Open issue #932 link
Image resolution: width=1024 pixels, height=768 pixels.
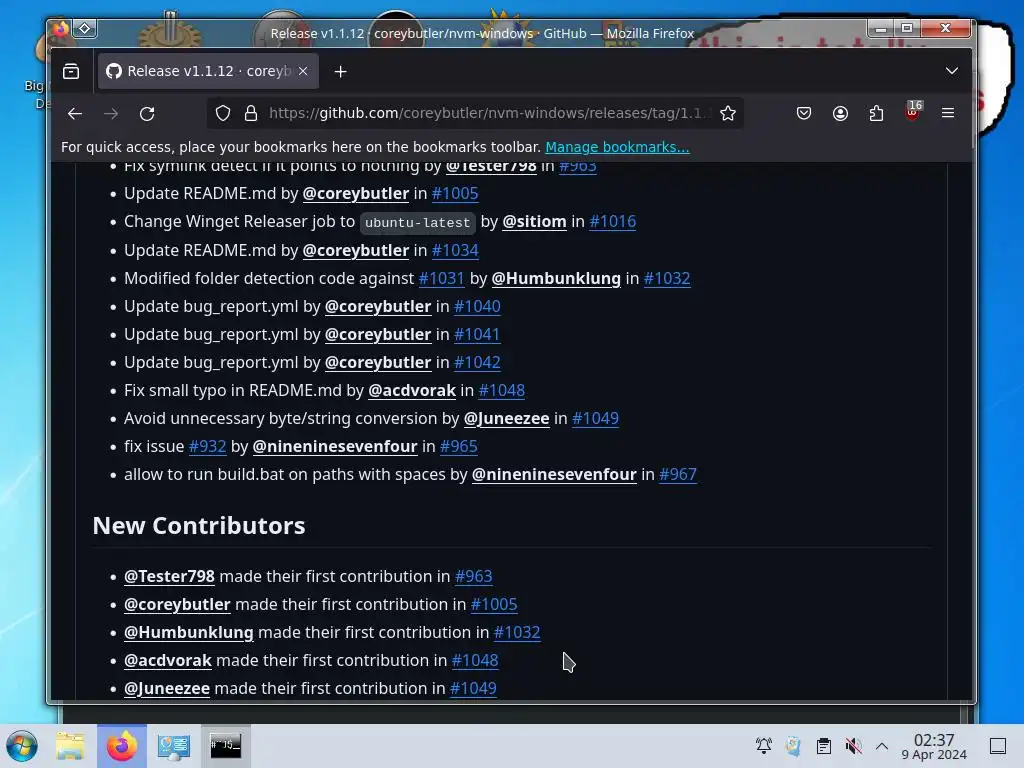[207, 447]
